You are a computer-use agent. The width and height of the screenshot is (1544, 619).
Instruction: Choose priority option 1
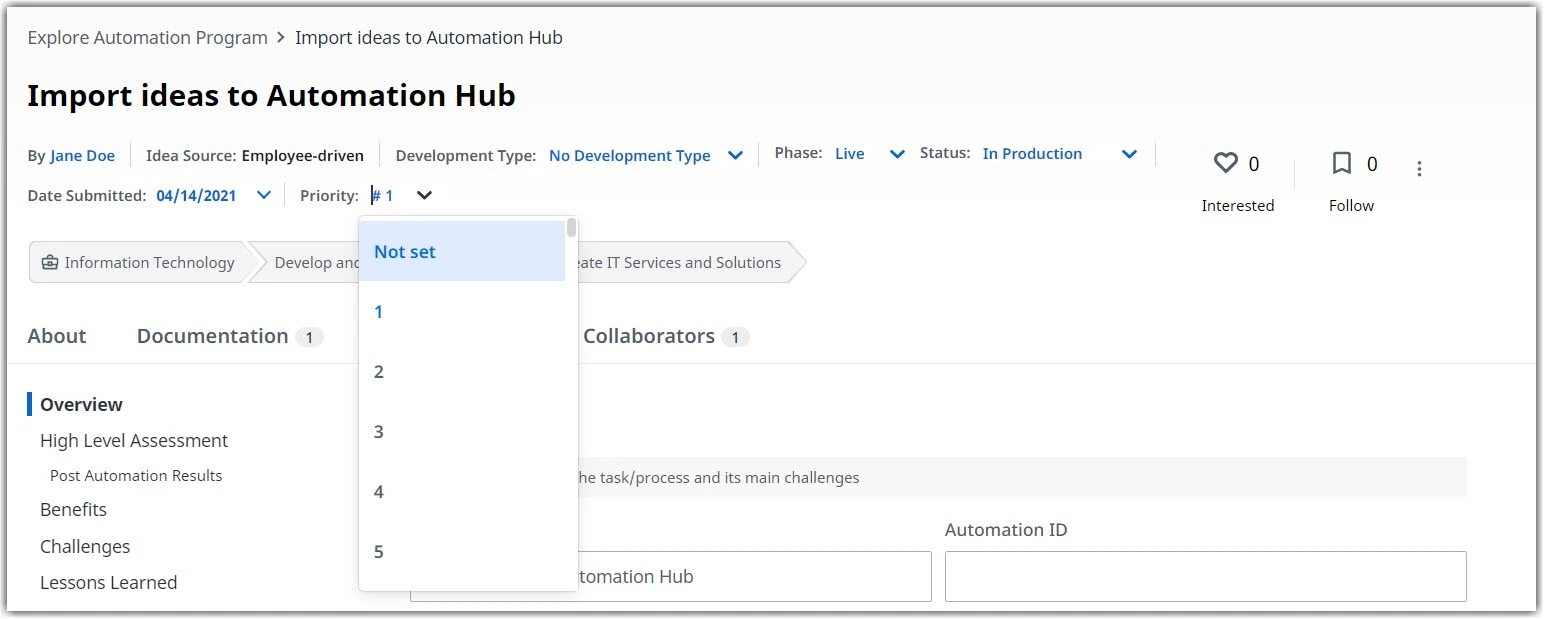(x=462, y=312)
